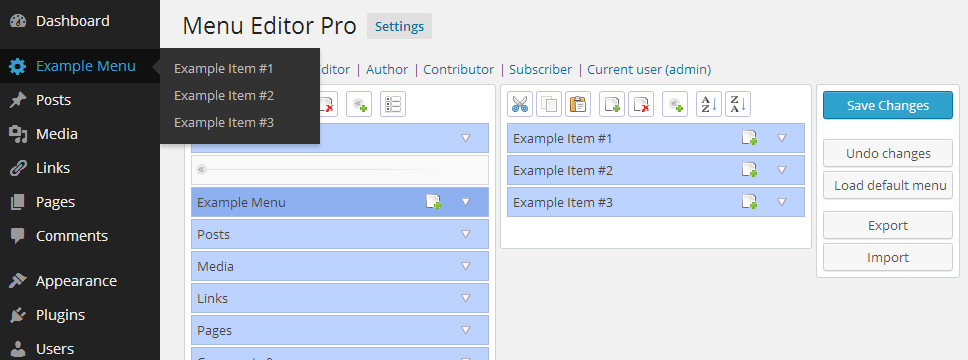Open Comments in admin sidebar
Screen dimensions: 968x360
[x=72, y=236]
